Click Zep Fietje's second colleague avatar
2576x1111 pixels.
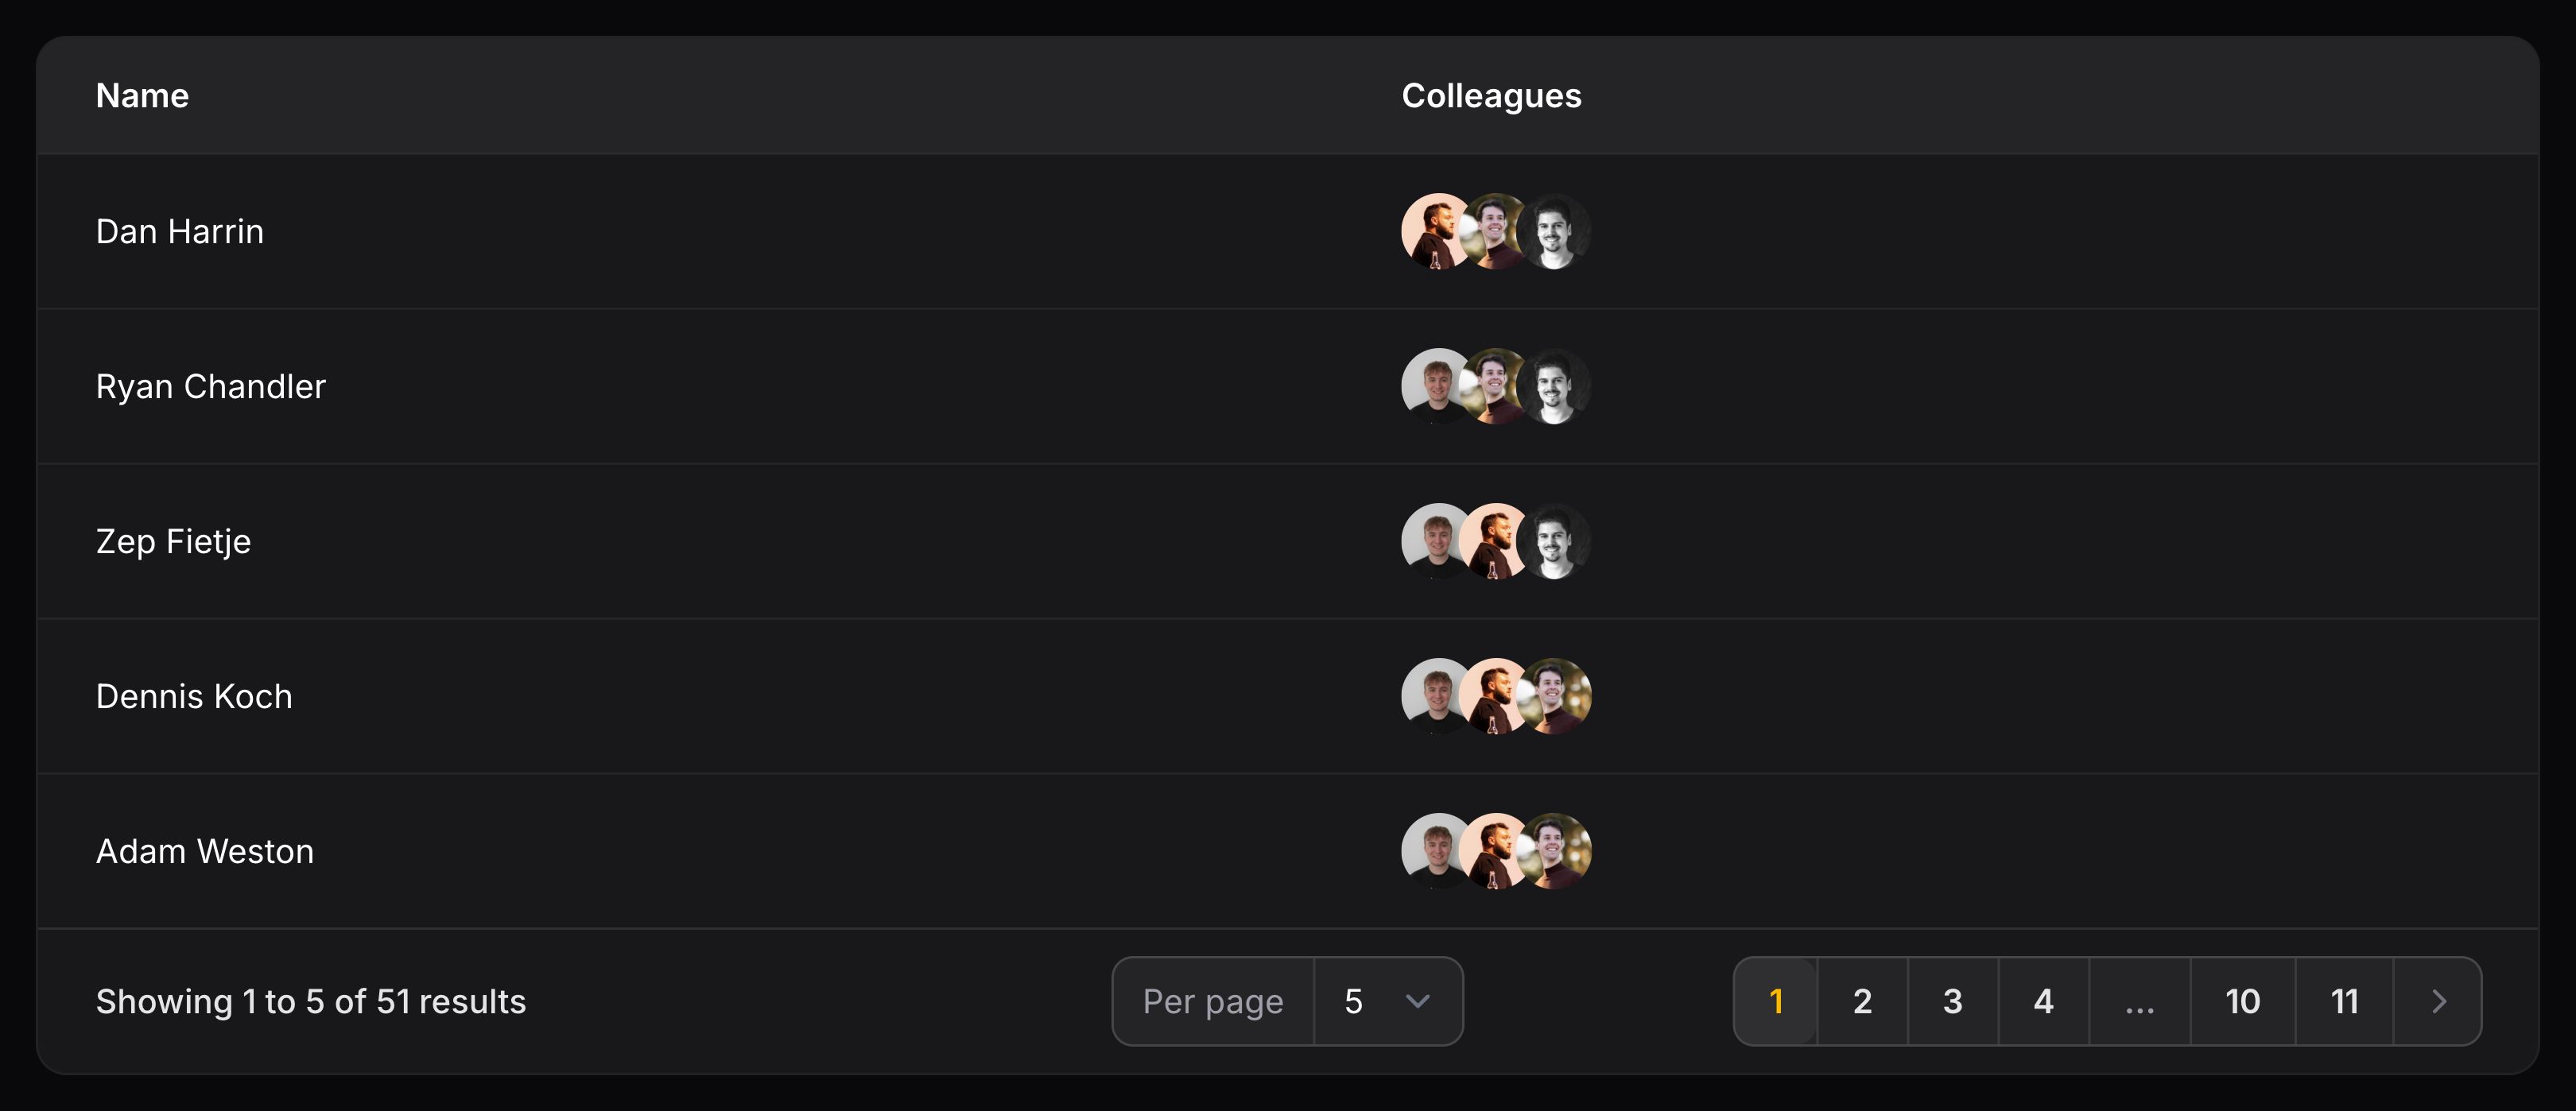click(x=1496, y=542)
